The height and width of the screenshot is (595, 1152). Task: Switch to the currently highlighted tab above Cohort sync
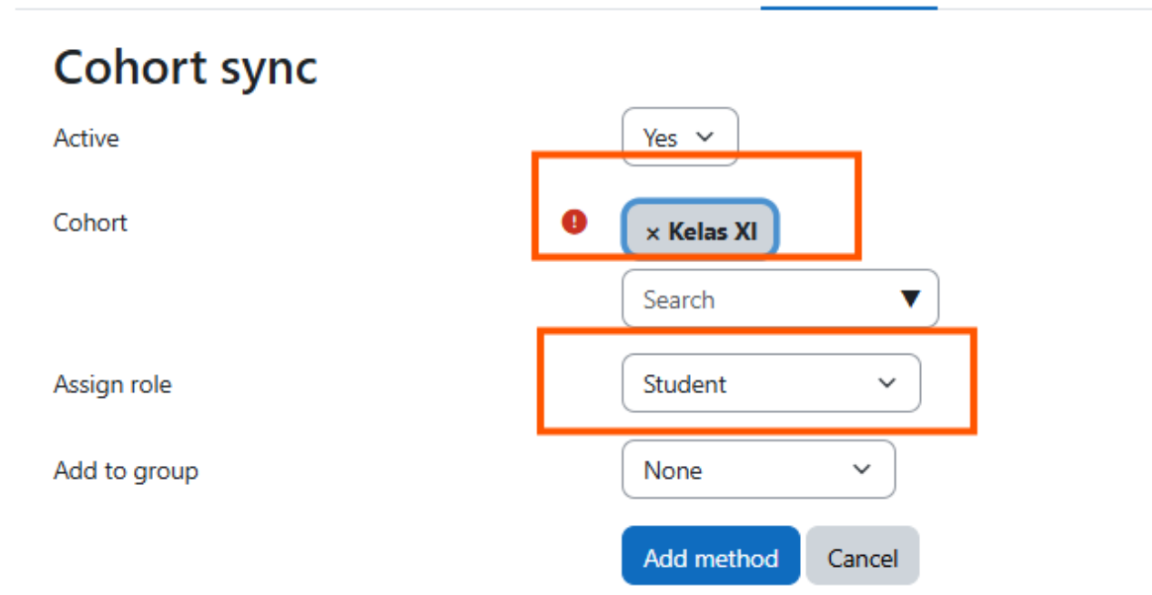point(850,7)
